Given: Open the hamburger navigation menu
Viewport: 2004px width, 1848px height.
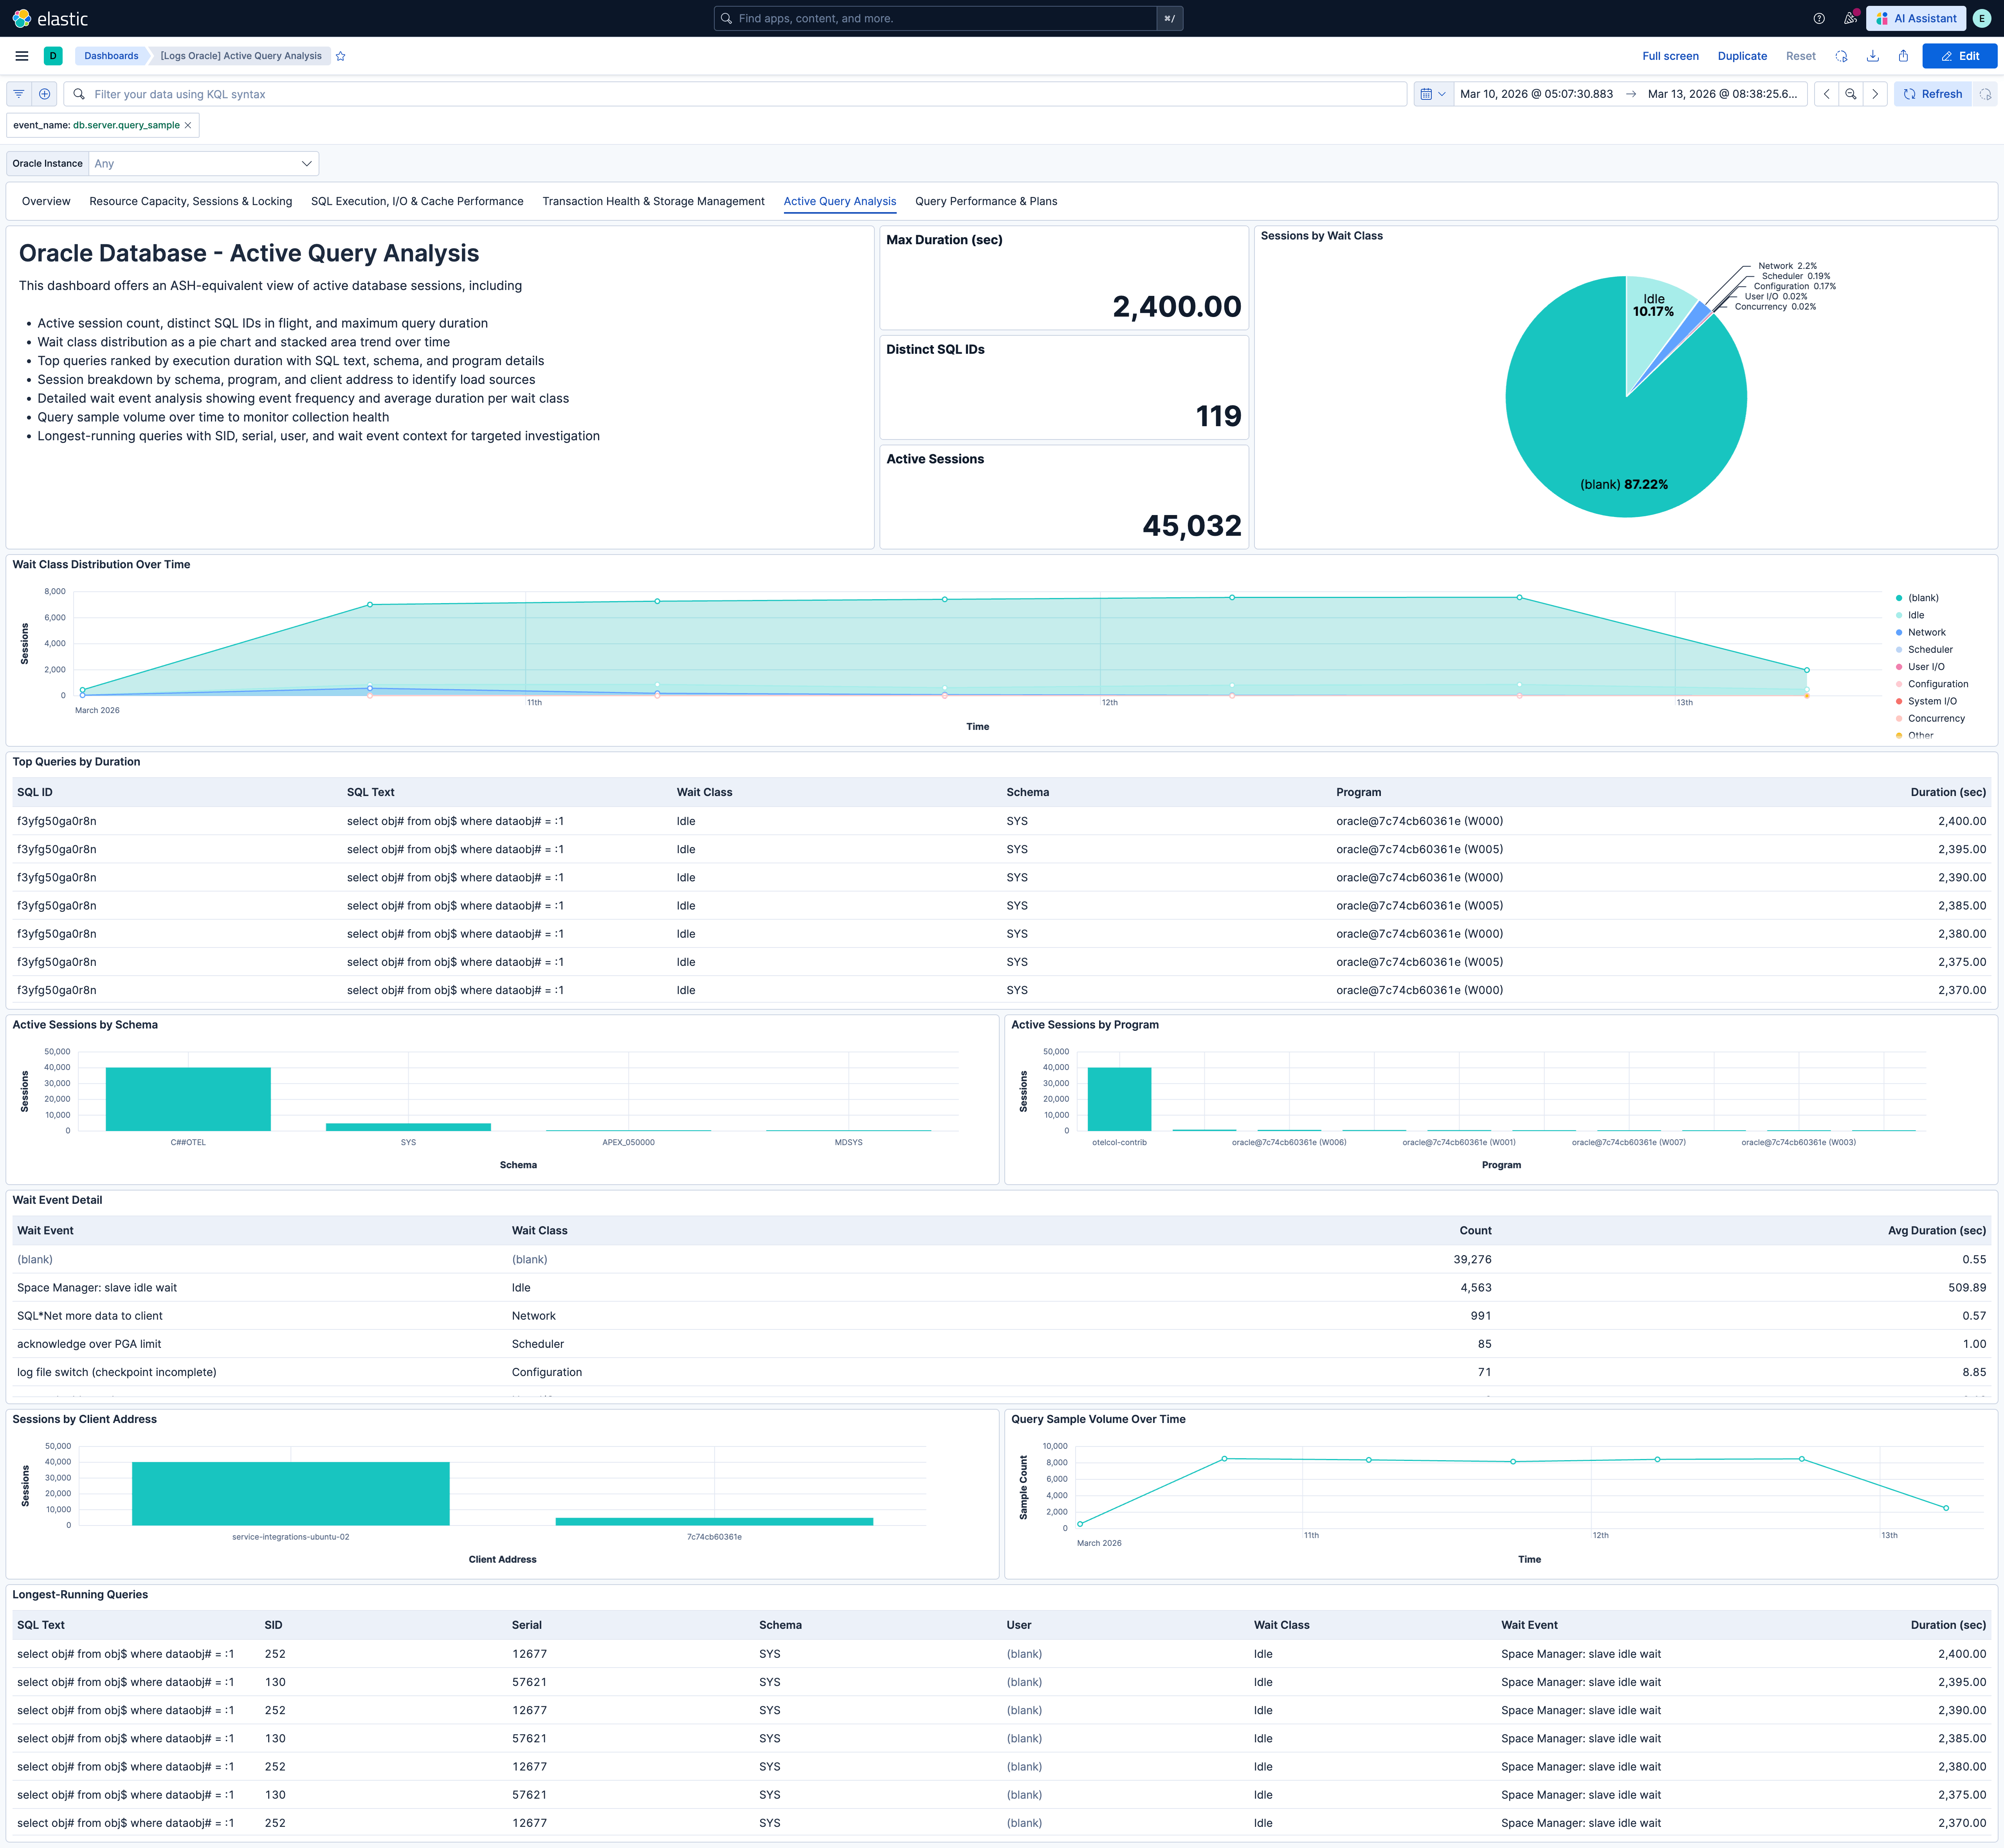Looking at the screenshot, I should (x=21, y=56).
